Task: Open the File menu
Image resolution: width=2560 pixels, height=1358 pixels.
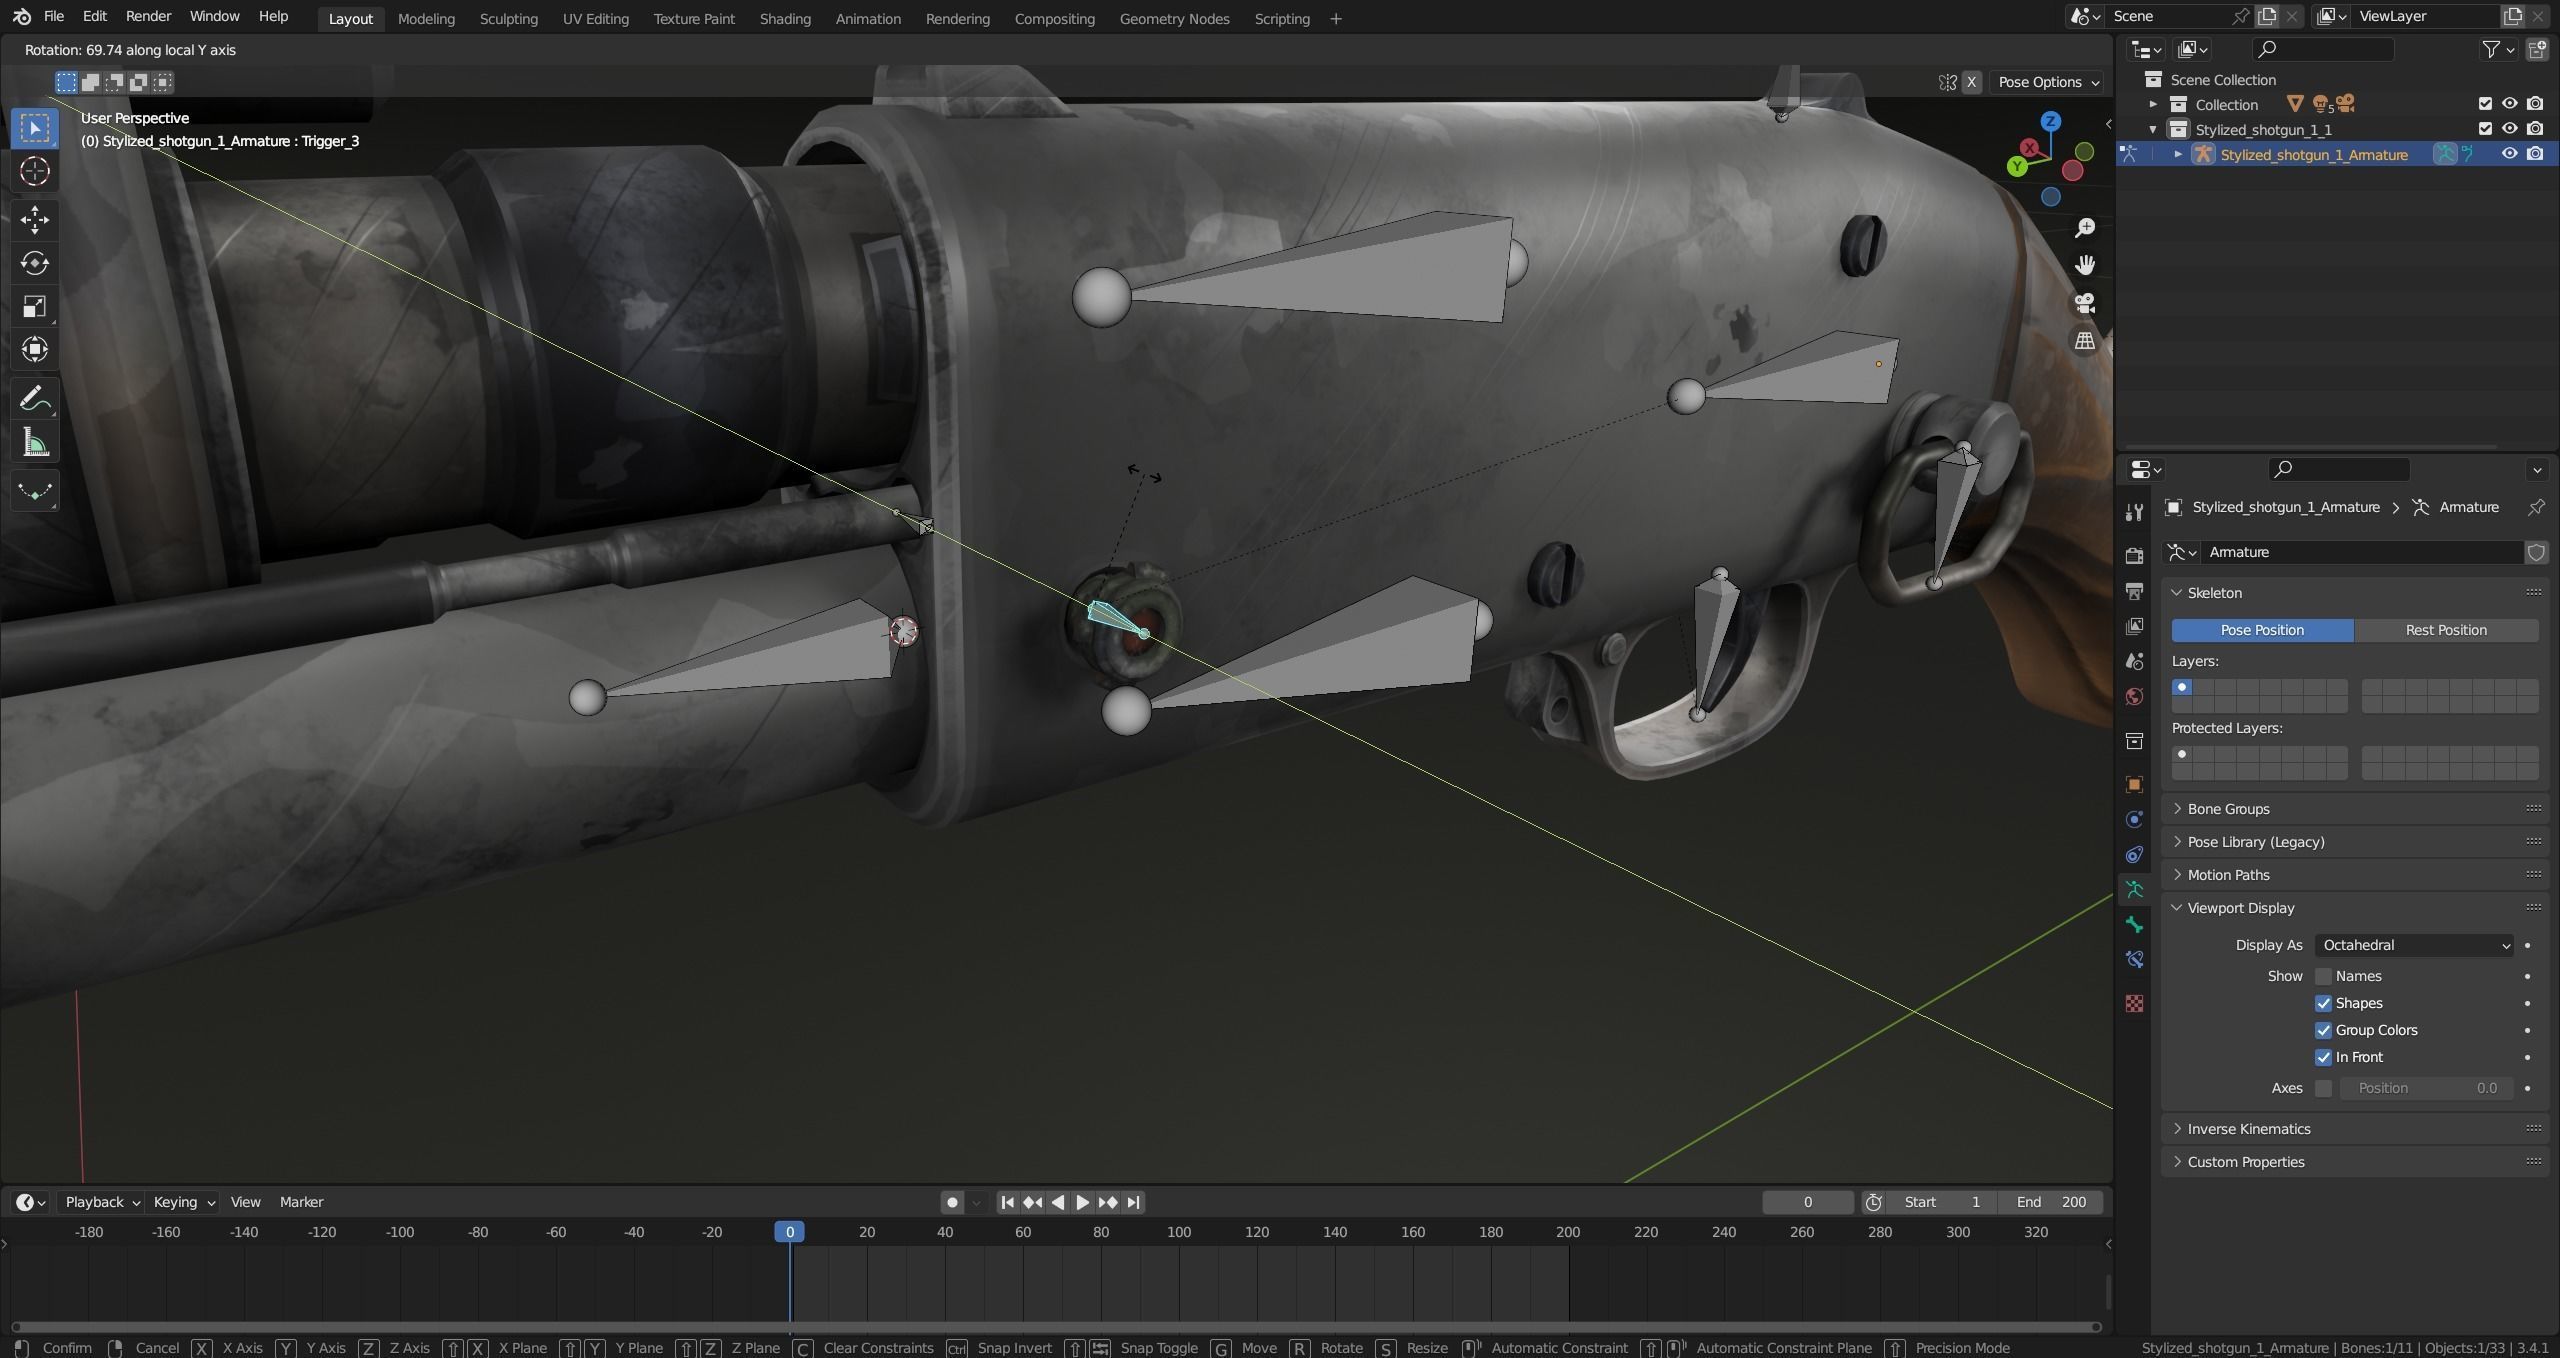Action: (x=54, y=17)
